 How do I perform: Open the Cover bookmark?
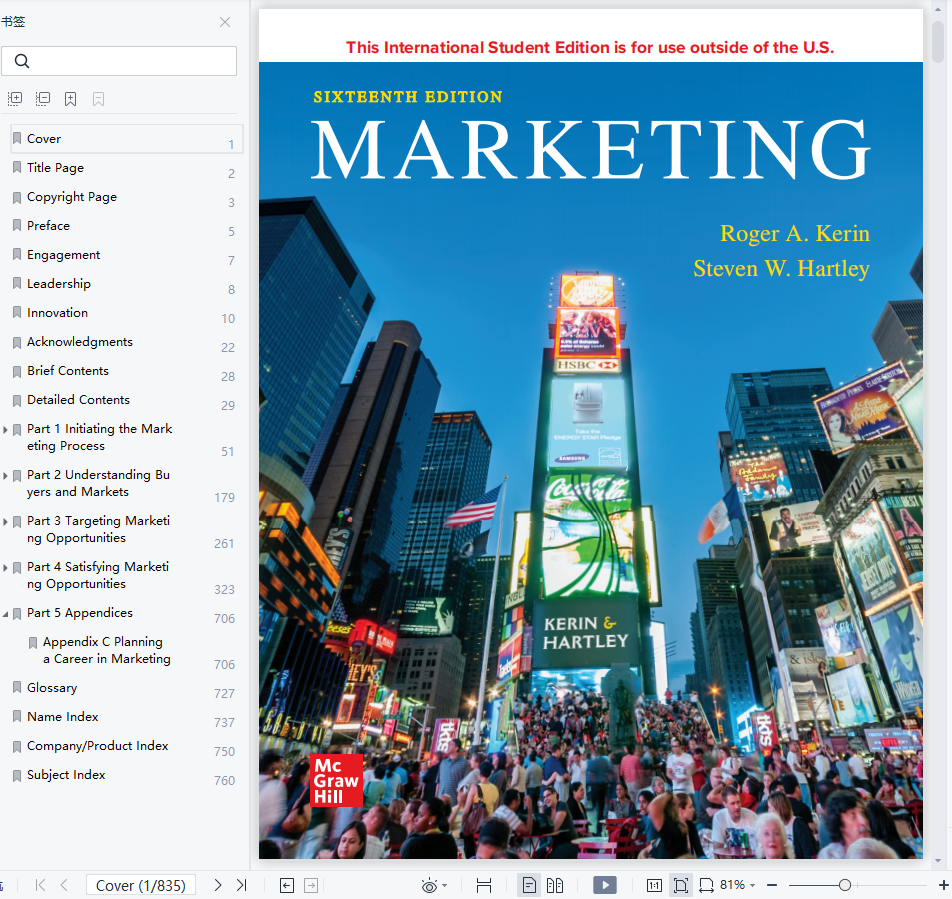[127, 139]
